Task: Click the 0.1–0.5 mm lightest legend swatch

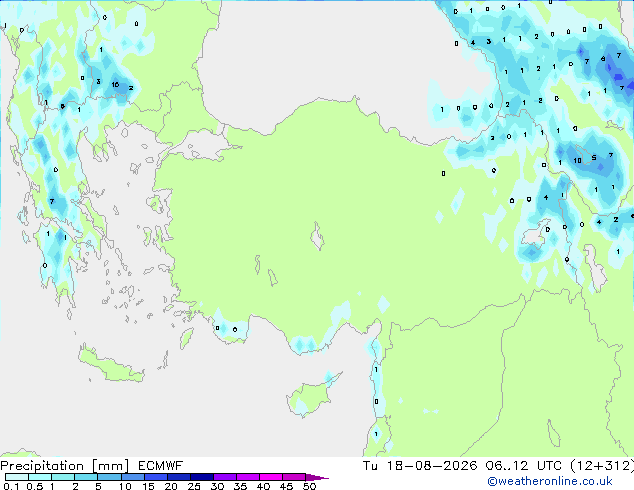Action: (17, 477)
